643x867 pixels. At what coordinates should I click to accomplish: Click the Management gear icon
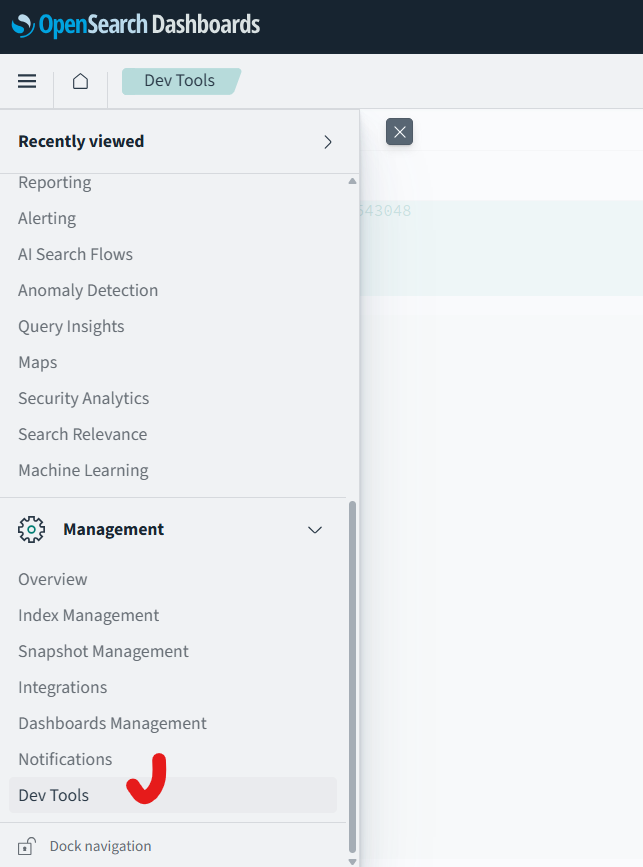click(x=32, y=530)
